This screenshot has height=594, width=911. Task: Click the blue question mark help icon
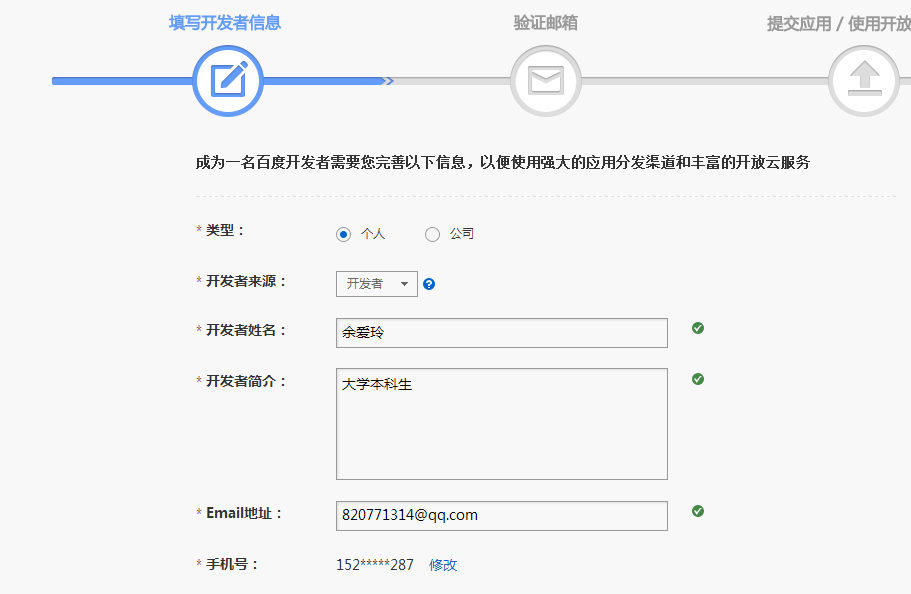pyautogui.click(x=429, y=284)
